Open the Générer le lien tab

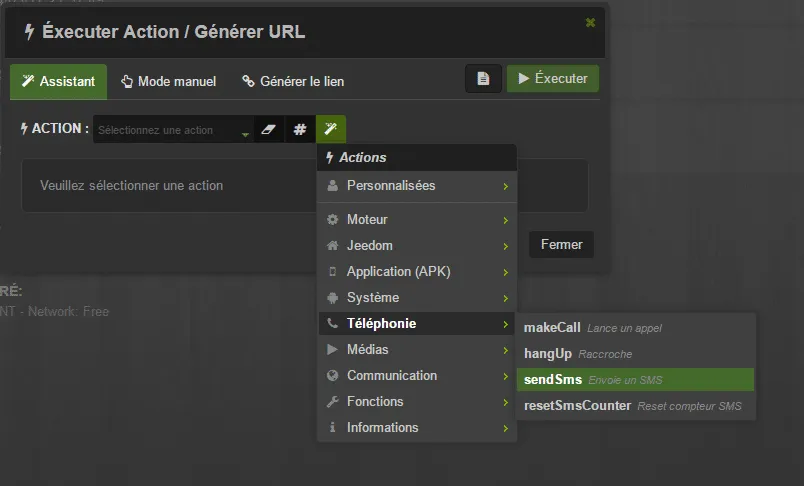point(293,82)
